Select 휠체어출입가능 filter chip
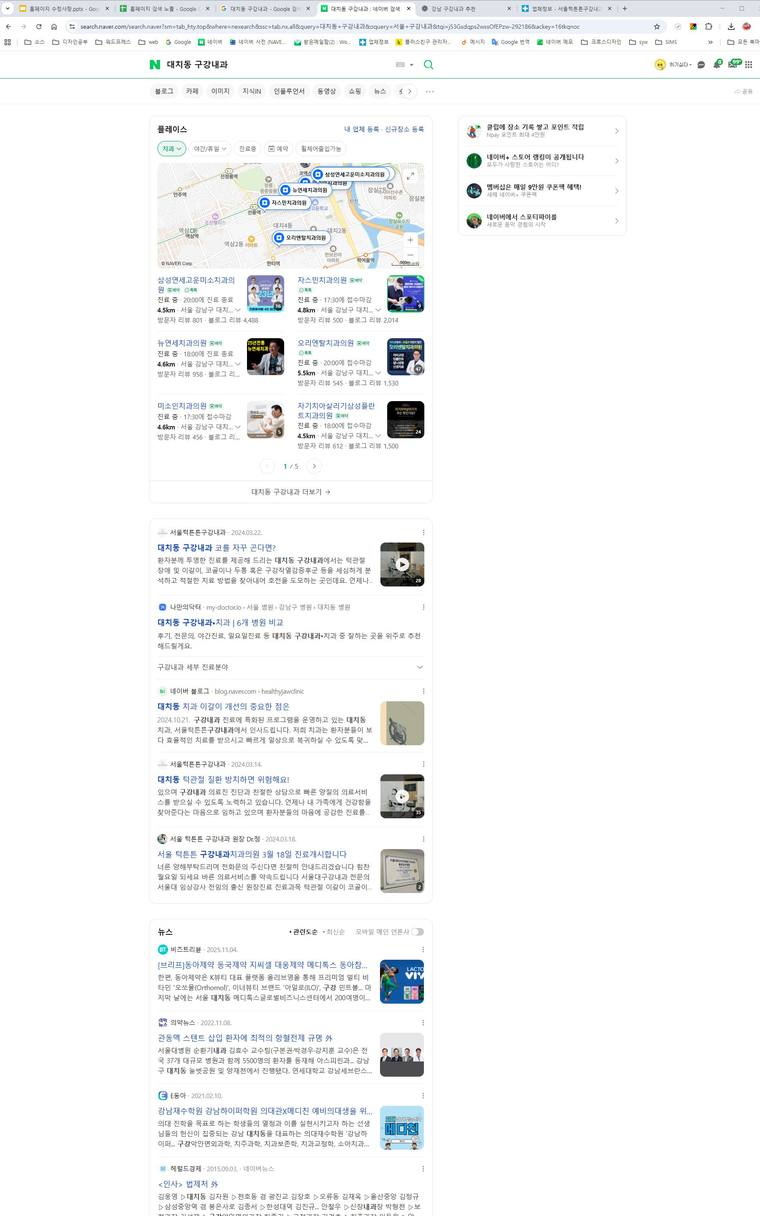This screenshot has width=760, height=1216. (x=321, y=148)
